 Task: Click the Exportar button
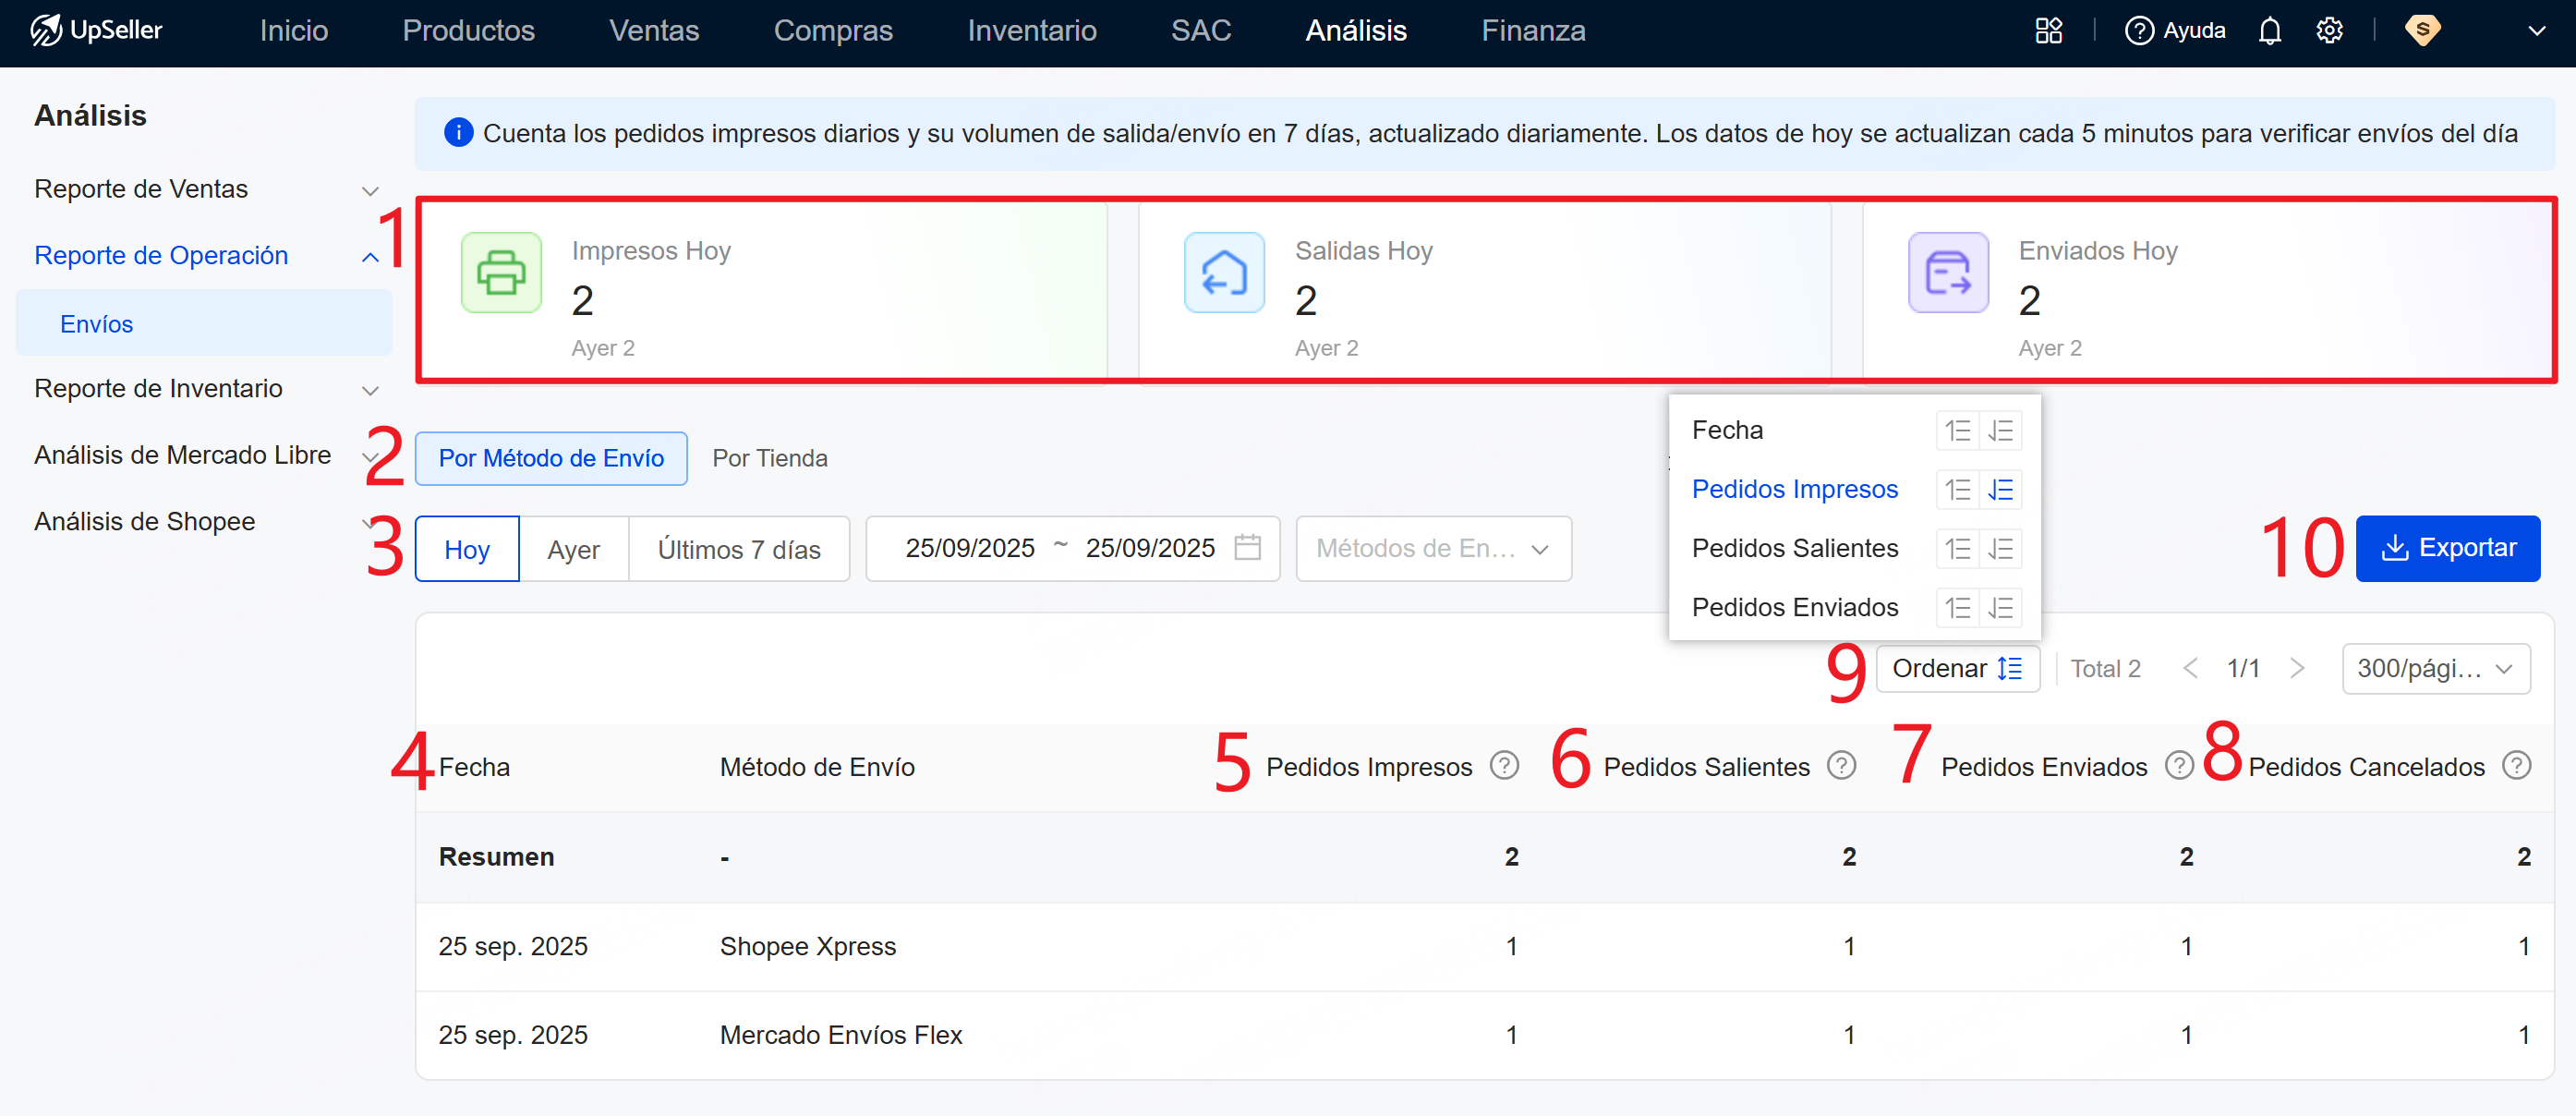point(2447,548)
